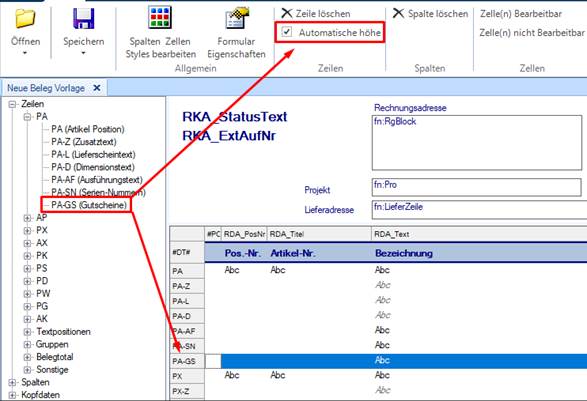Image resolution: width=587 pixels, height=401 pixels.
Task: Select PA-Z (Zusatztext) tree item
Action: pos(84,142)
